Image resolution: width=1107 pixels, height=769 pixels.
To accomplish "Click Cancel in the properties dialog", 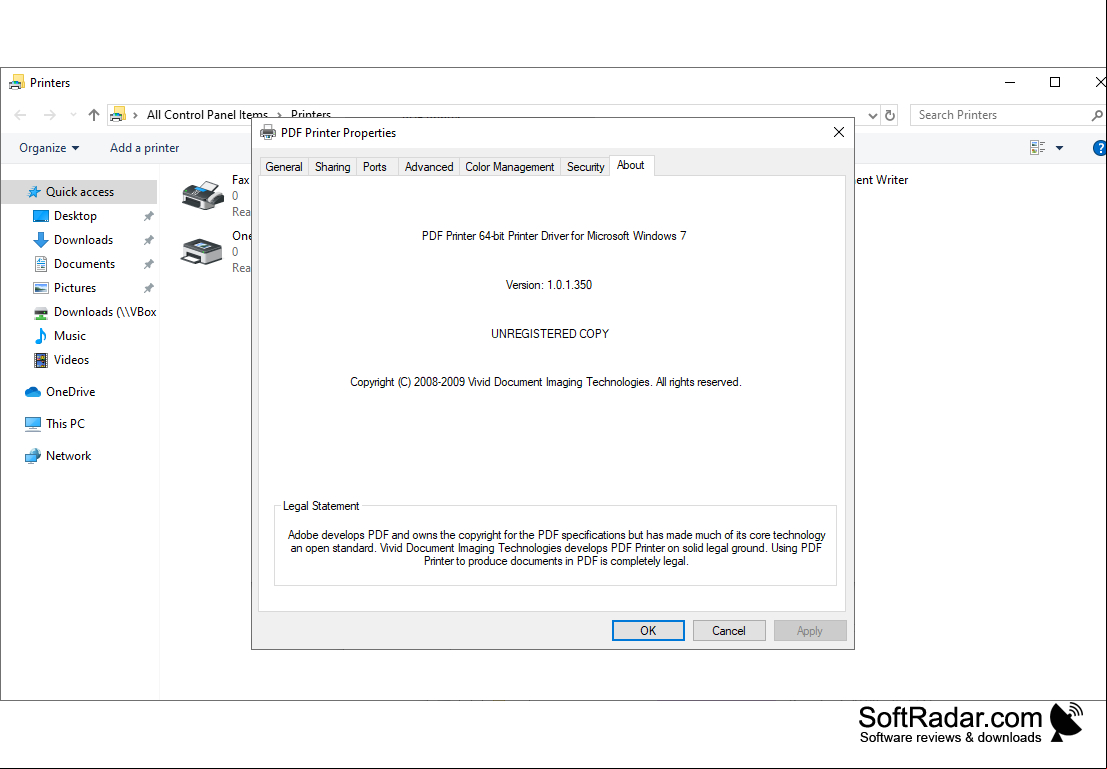I will [729, 631].
